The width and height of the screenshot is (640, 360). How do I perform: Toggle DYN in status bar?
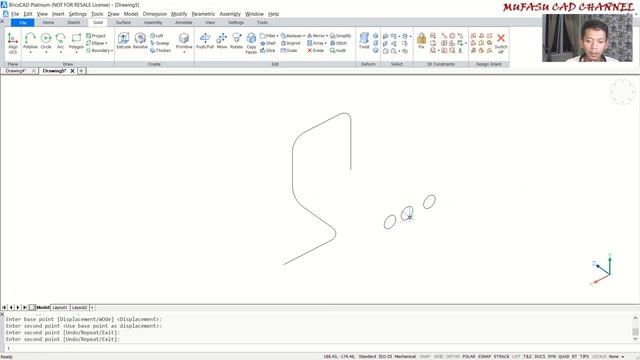[552, 357]
